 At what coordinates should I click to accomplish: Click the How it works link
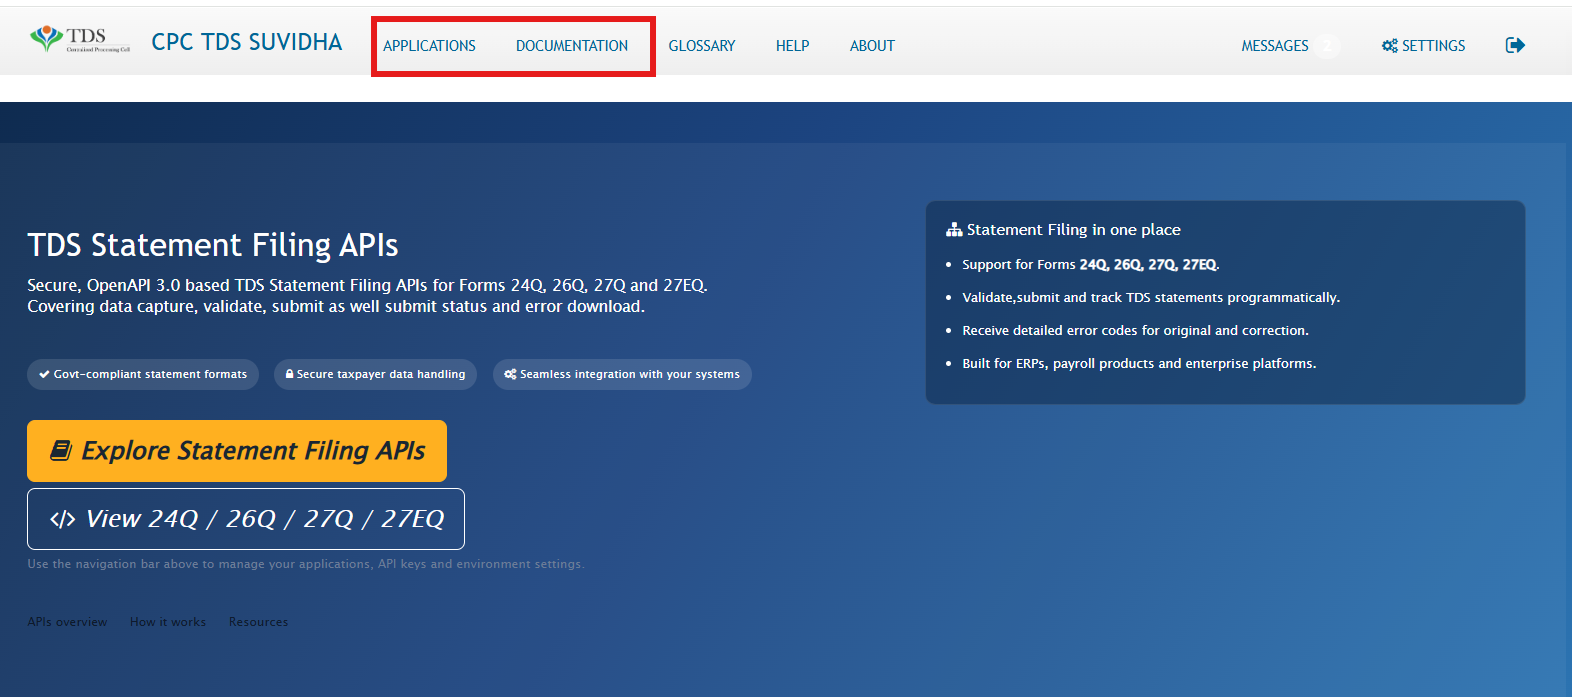[x=168, y=622]
